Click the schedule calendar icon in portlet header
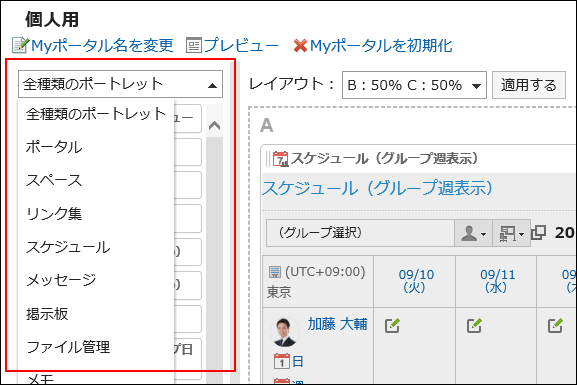Screen dimensions: 577x385 pos(280,159)
